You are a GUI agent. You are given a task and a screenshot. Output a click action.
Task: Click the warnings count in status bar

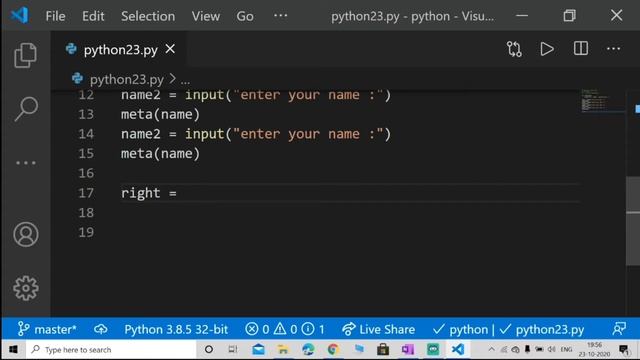285,329
